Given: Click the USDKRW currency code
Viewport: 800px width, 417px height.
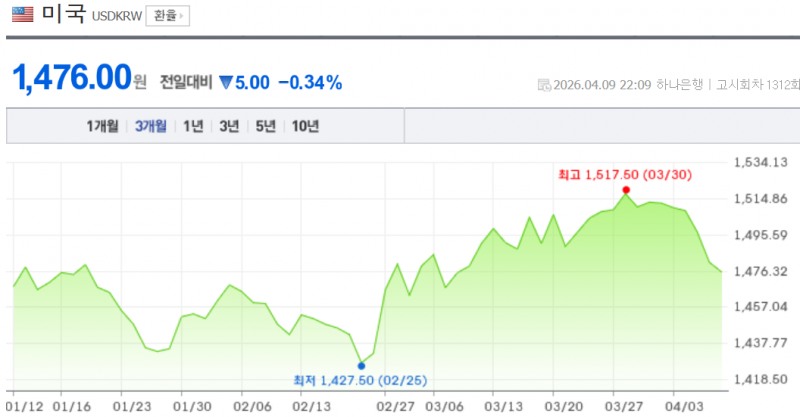Looking at the screenshot, I should tap(116, 17).
